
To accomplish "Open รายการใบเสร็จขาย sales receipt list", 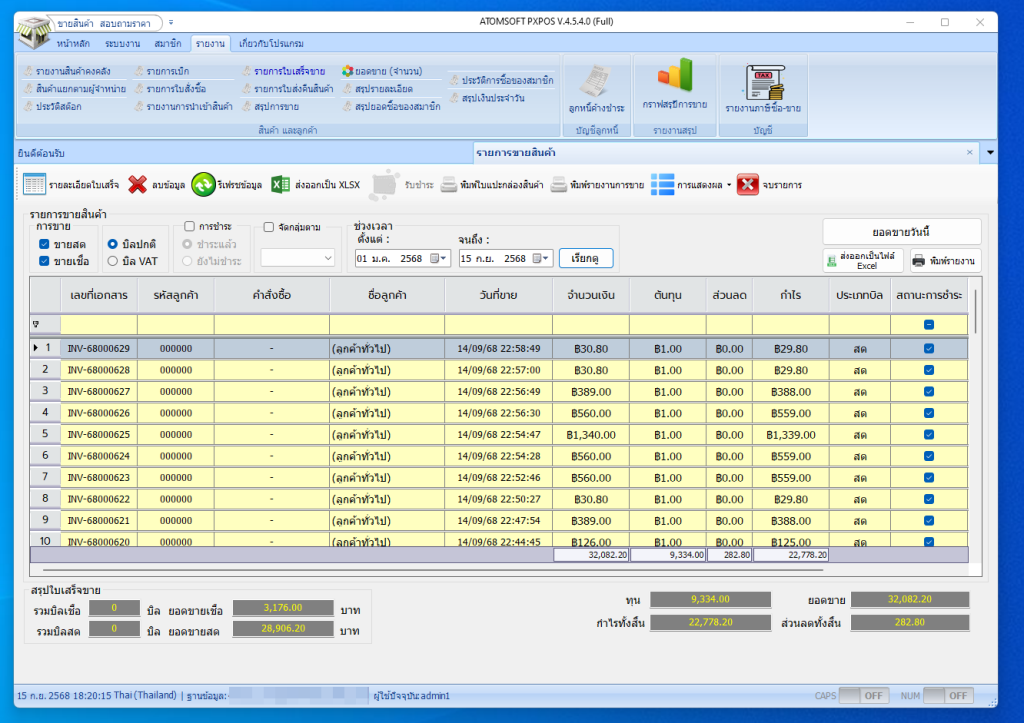I will (283, 71).
